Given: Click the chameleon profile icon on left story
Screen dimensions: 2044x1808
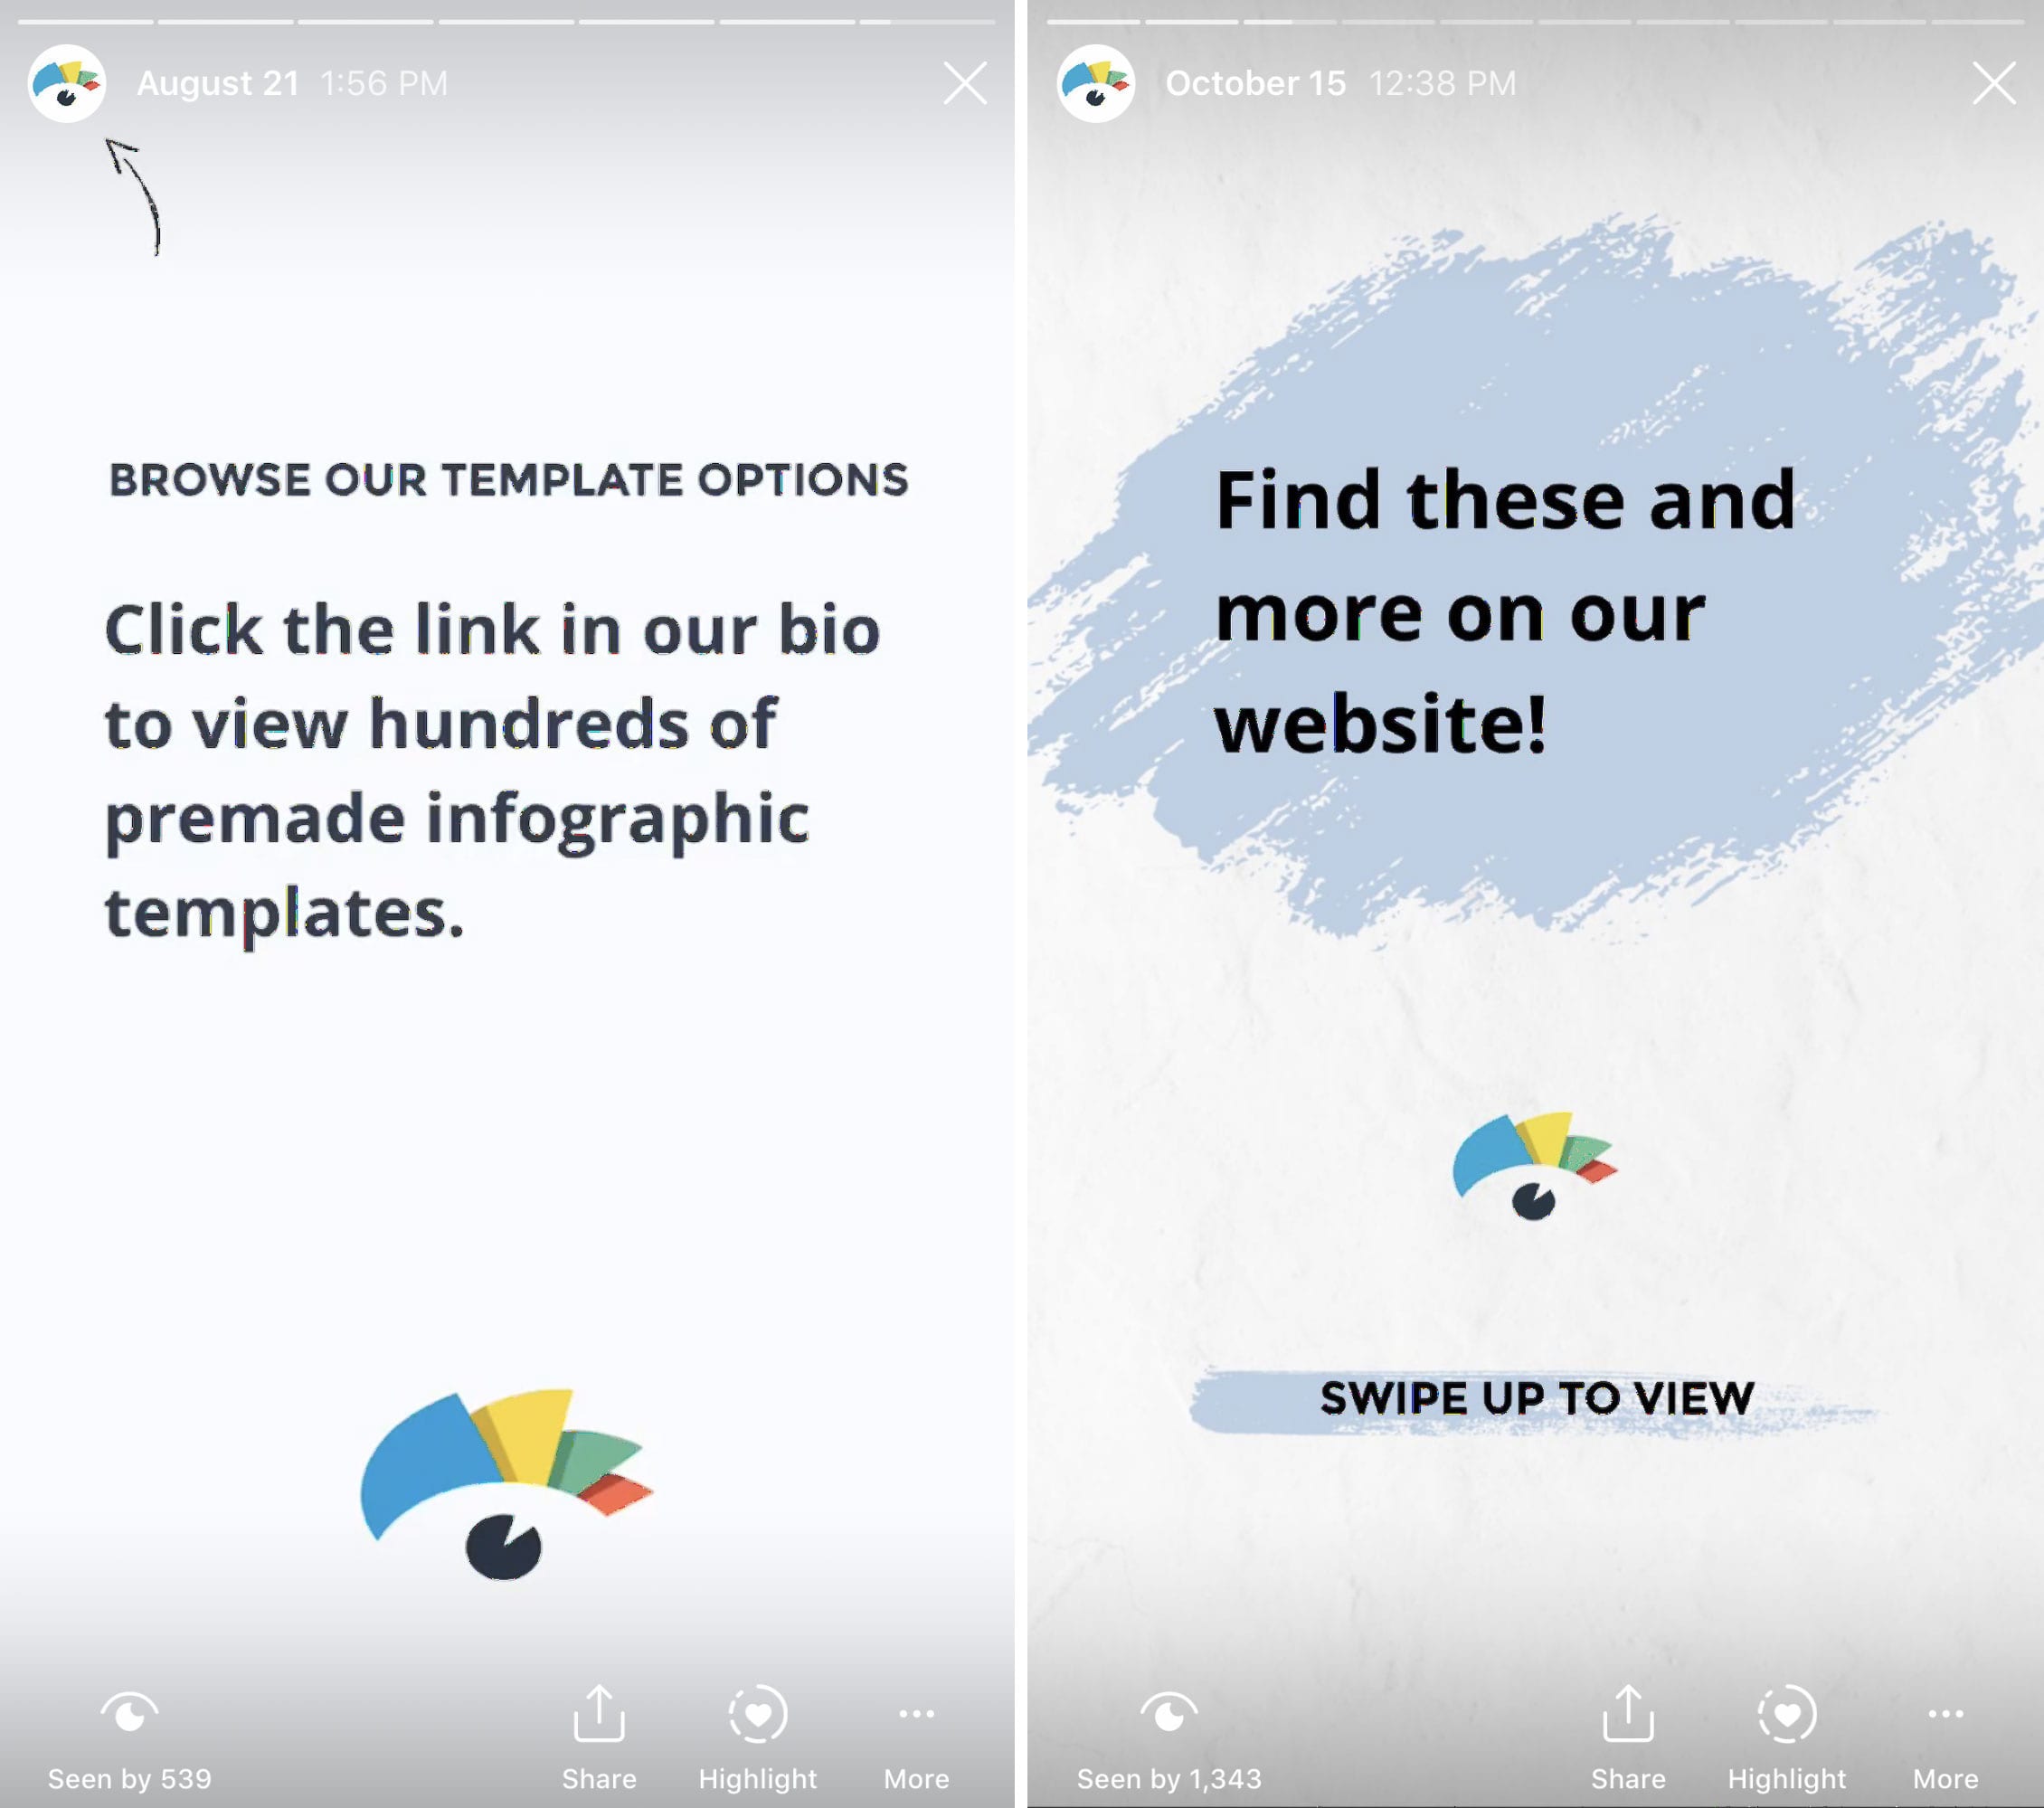Looking at the screenshot, I should tap(64, 82).
